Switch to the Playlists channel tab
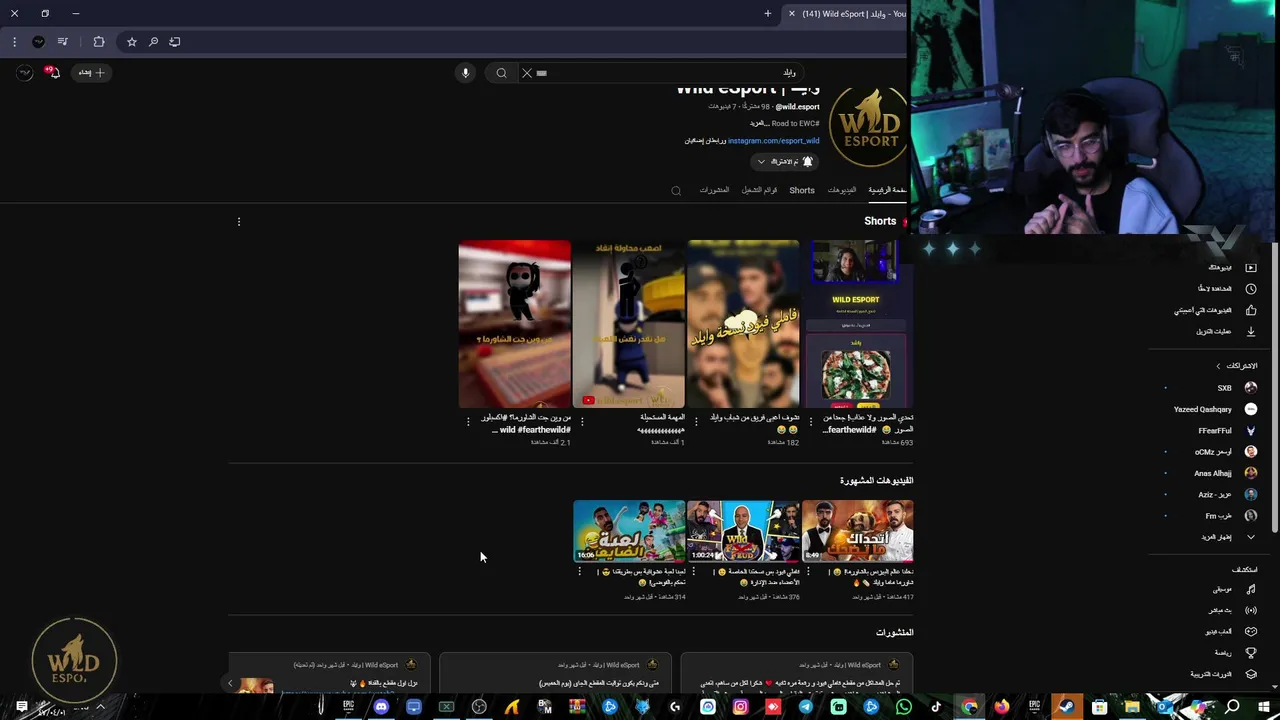This screenshot has width=1280, height=720. tap(759, 190)
